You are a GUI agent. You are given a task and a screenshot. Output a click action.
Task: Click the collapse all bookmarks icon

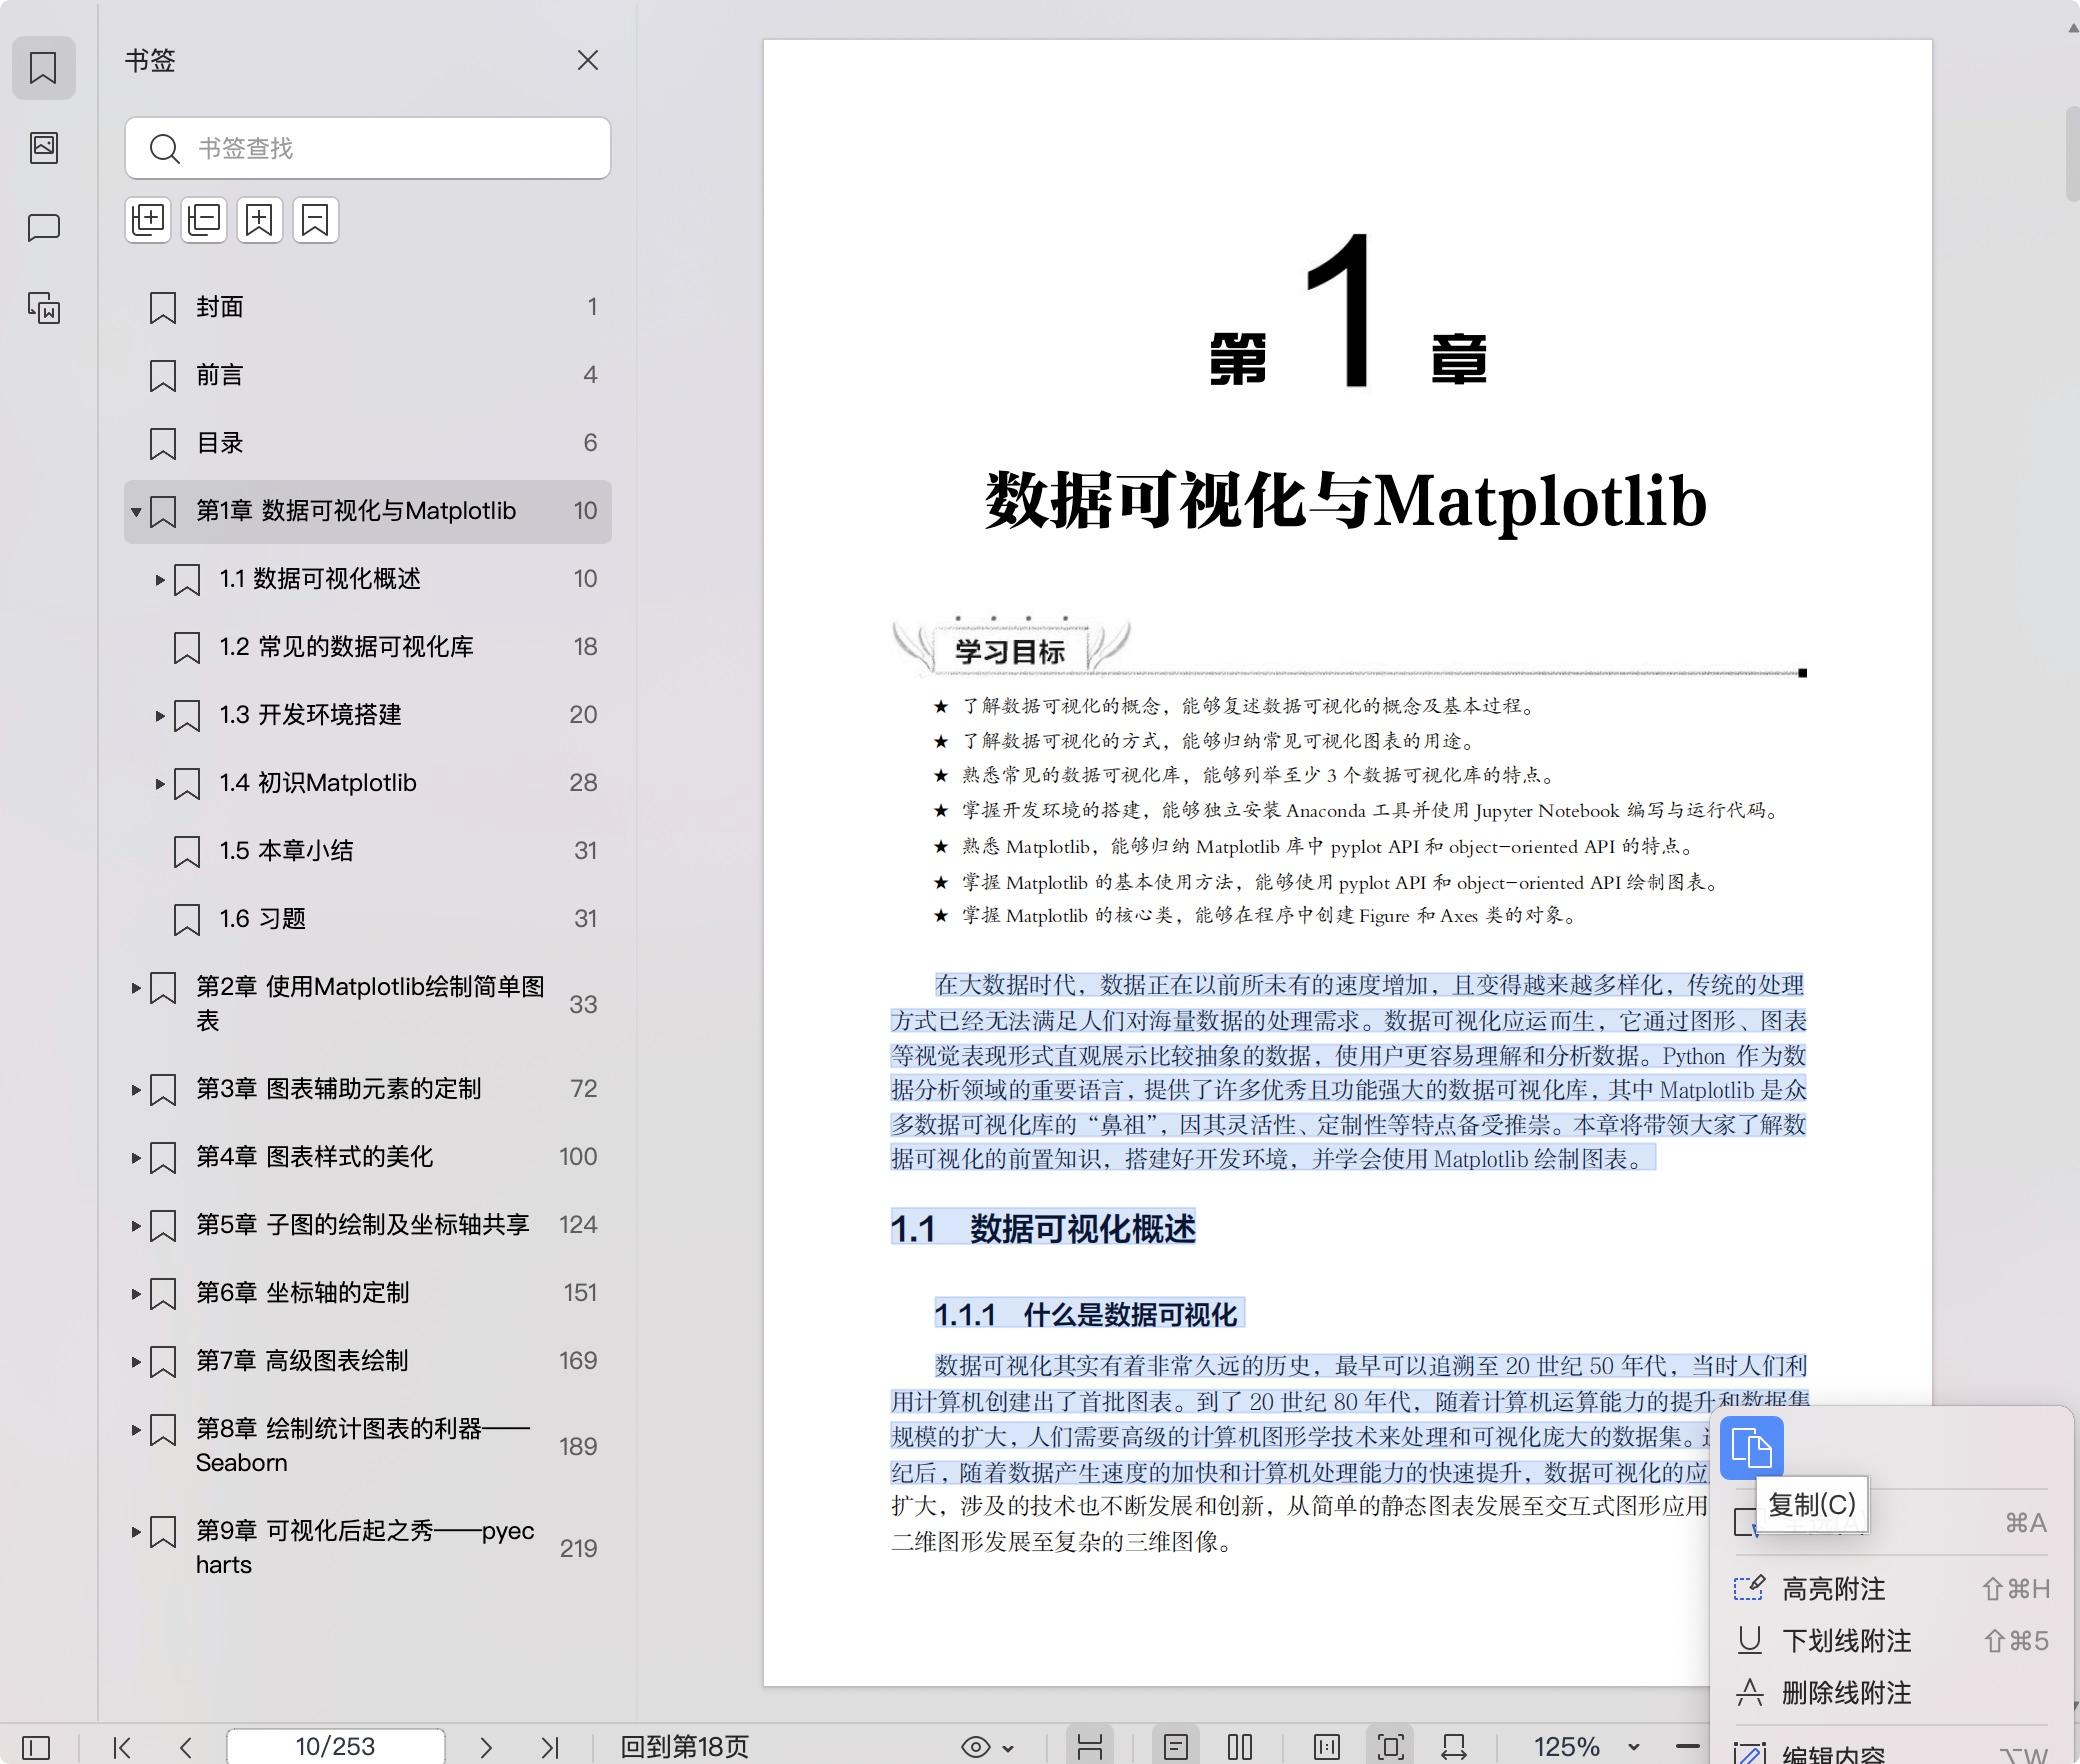pos(204,220)
